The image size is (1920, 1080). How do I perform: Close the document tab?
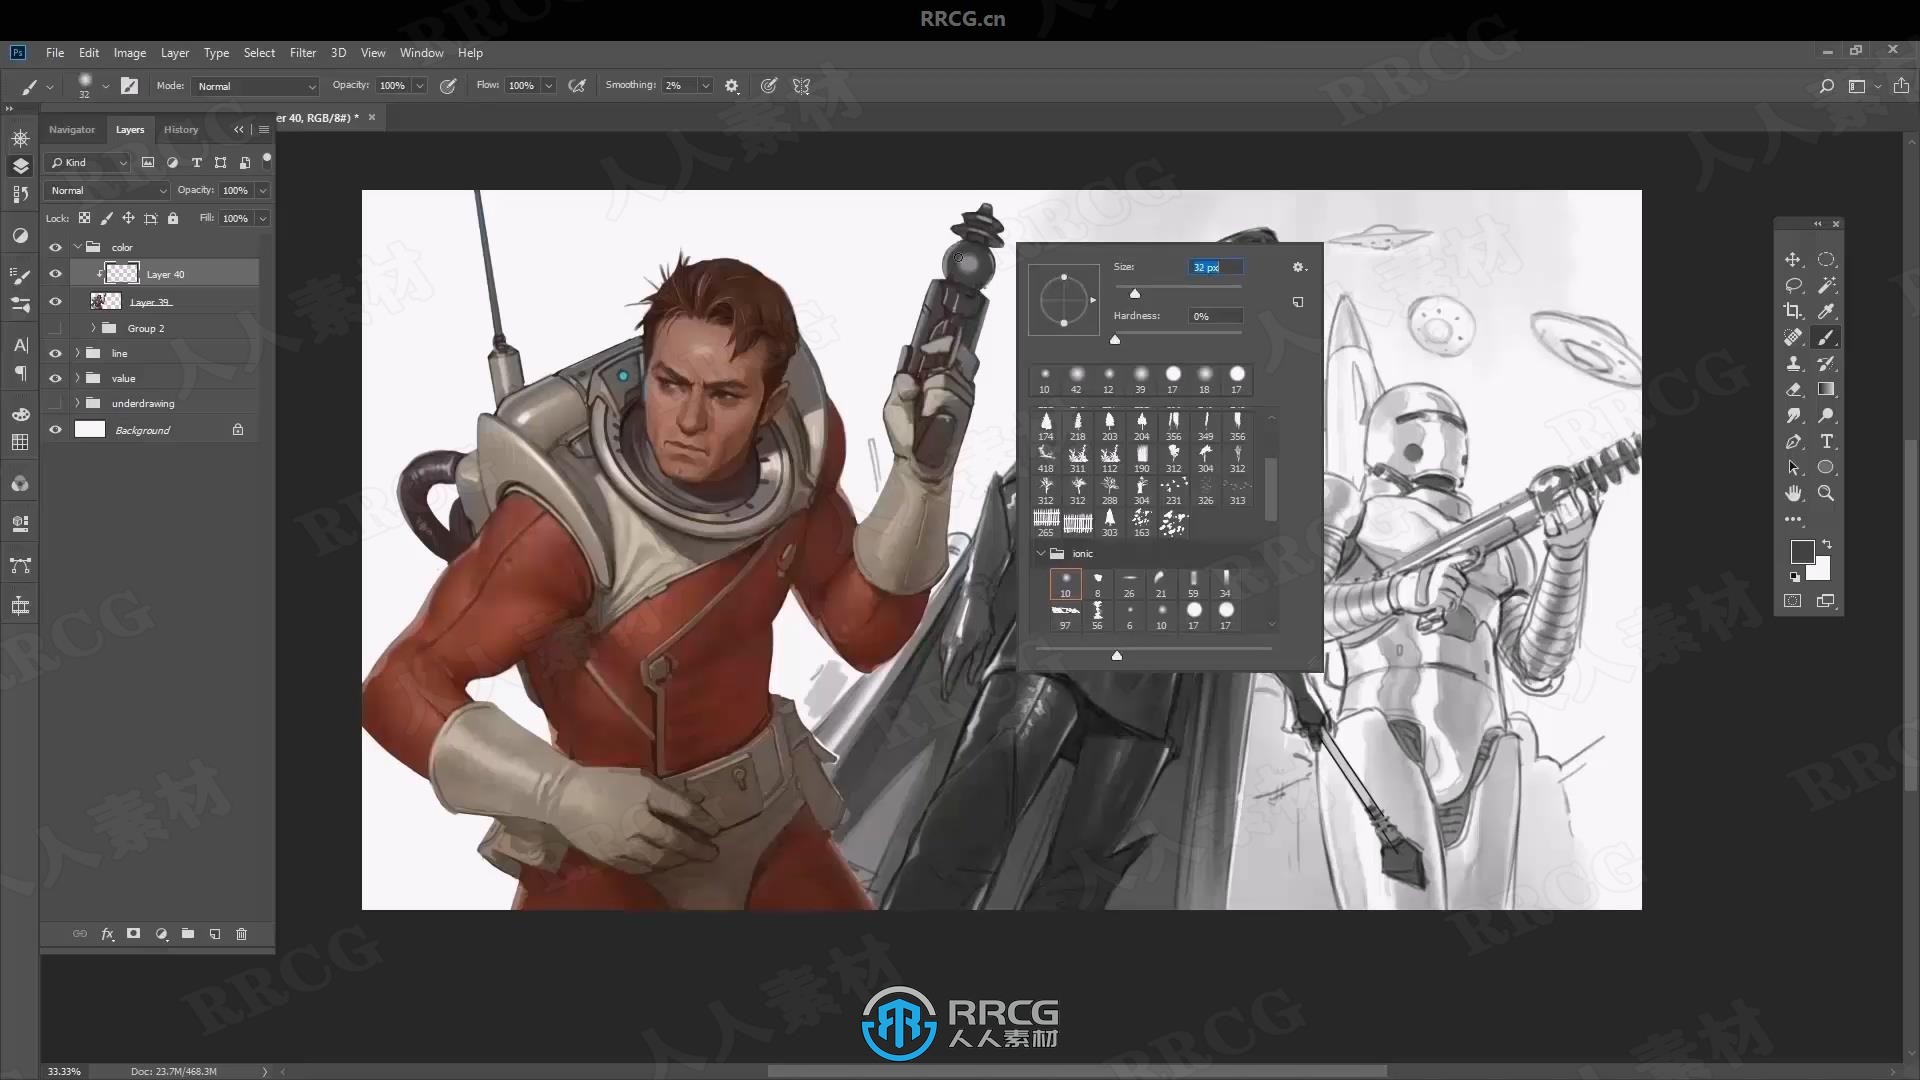click(372, 117)
